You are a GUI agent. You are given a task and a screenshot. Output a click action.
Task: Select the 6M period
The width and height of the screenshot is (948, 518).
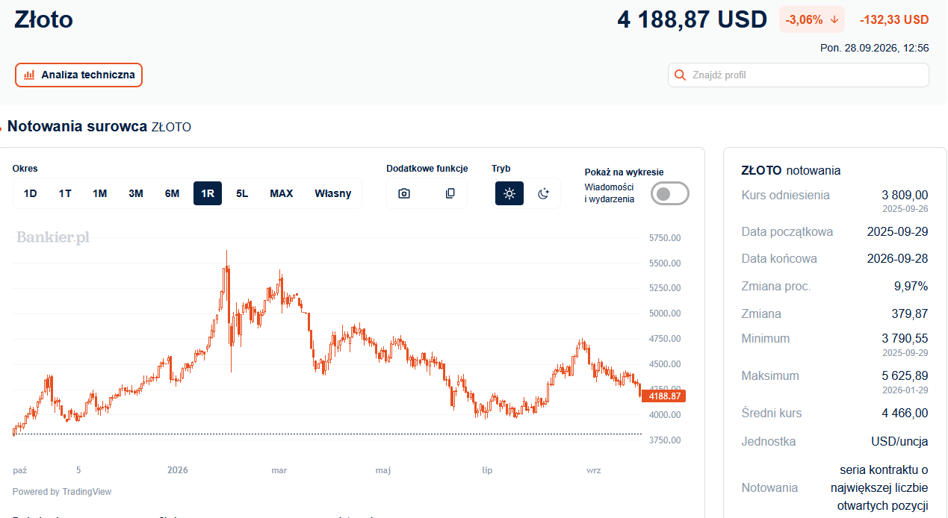[172, 193]
